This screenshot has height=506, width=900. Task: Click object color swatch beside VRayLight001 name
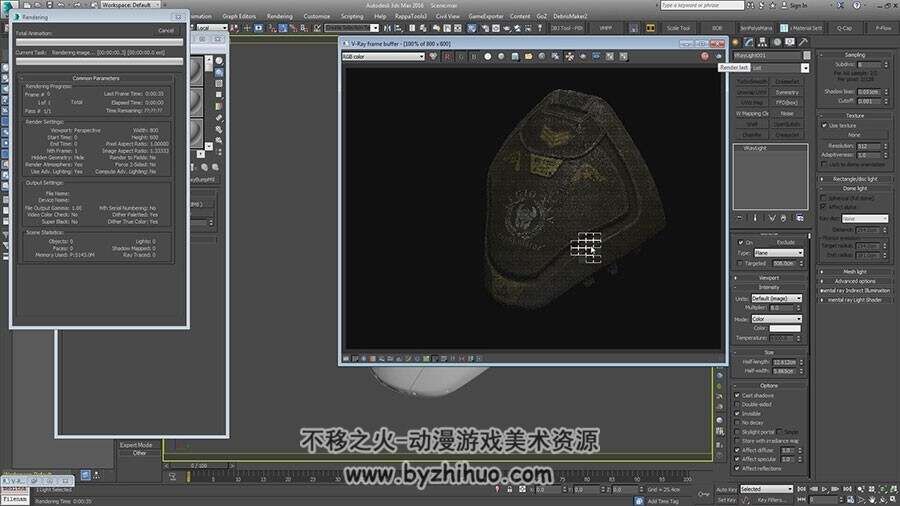pos(806,56)
